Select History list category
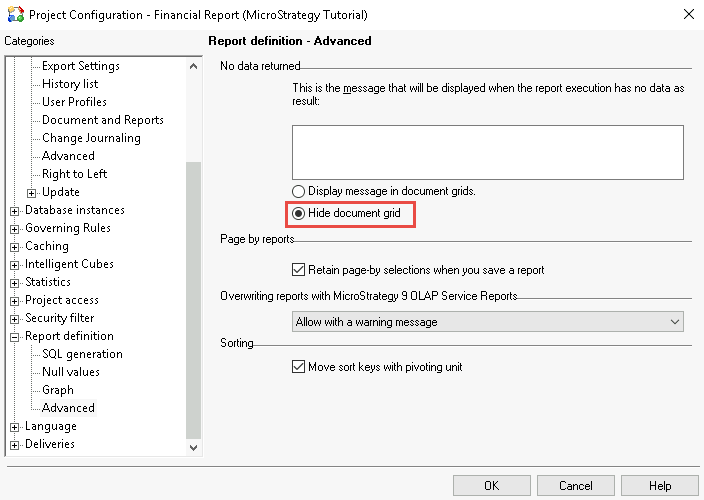The image size is (704, 500). pos(70,84)
